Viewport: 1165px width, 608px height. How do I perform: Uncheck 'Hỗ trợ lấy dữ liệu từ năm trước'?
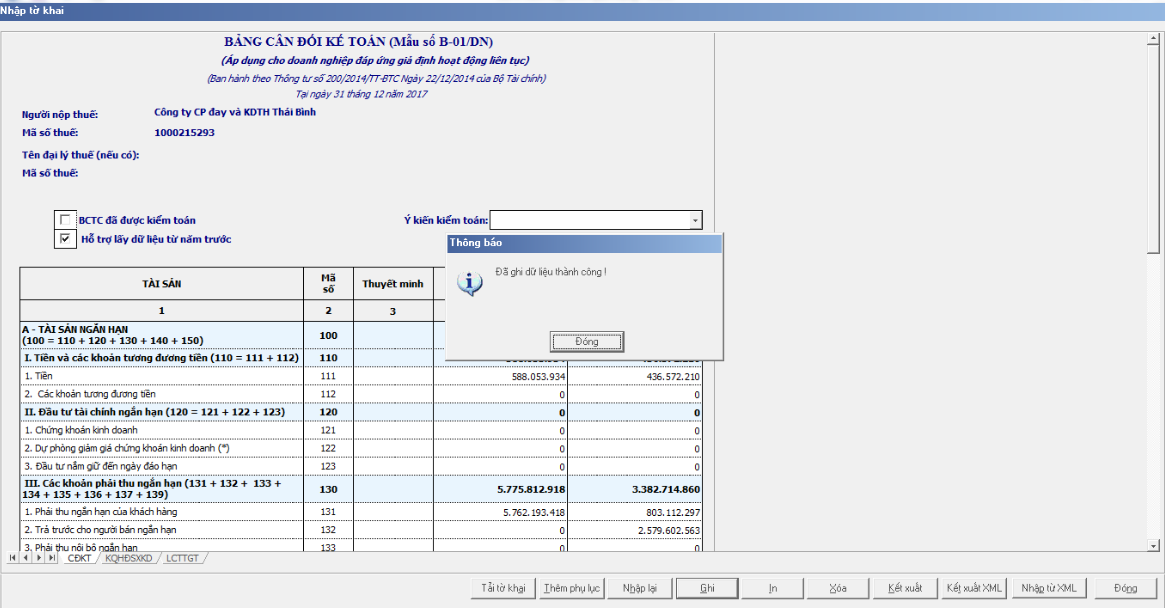tap(66, 239)
